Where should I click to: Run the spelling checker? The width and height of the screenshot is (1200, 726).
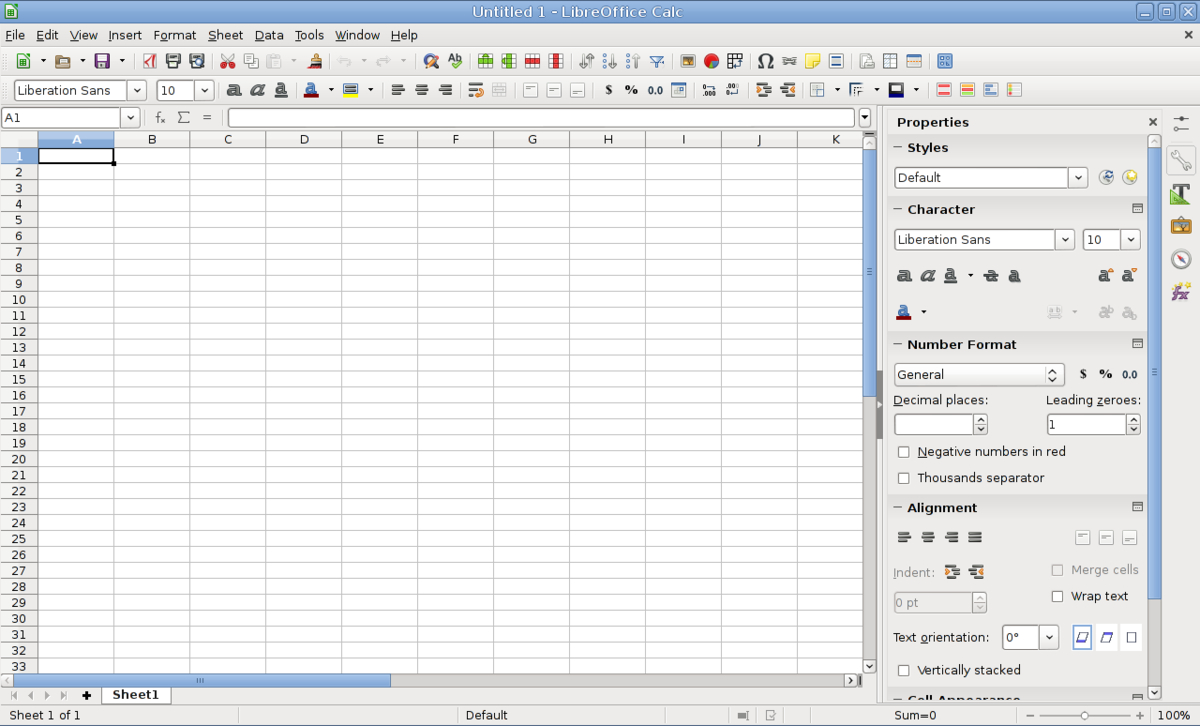pos(455,61)
